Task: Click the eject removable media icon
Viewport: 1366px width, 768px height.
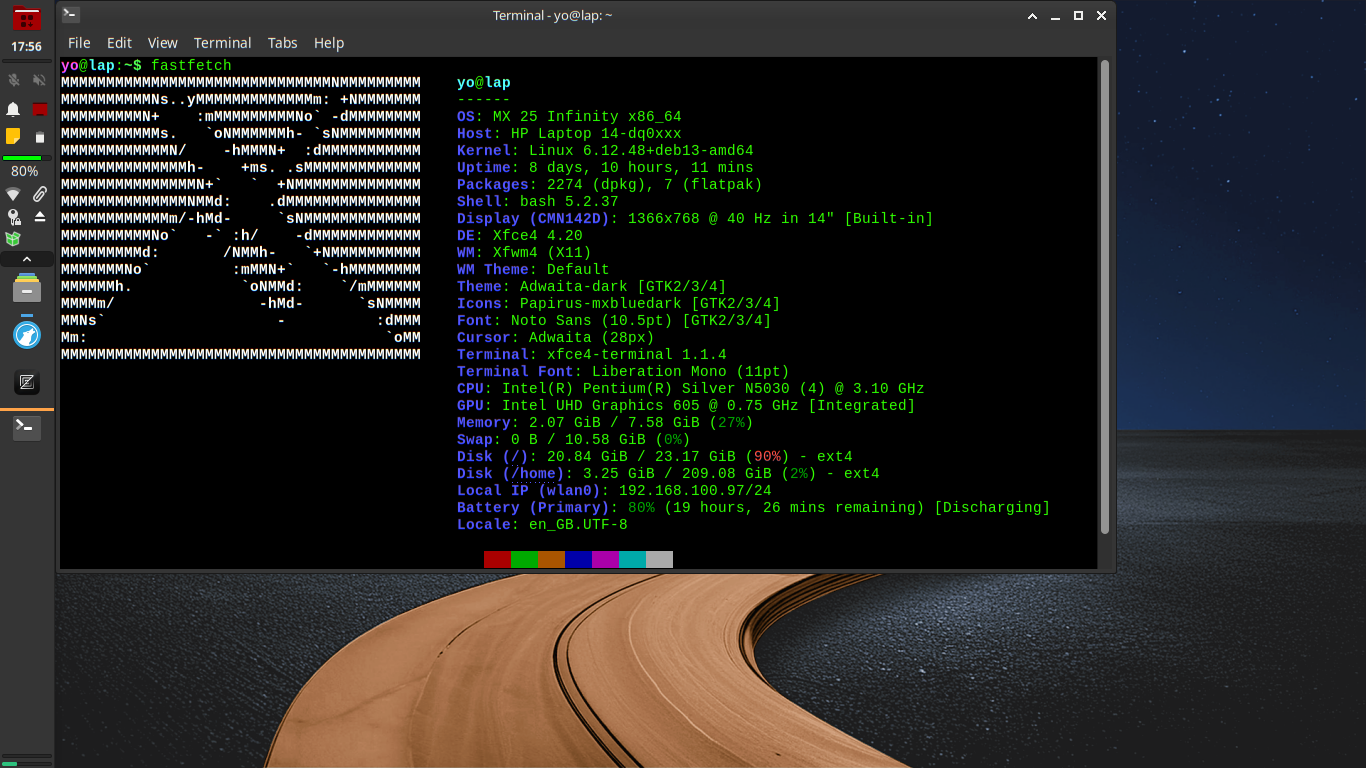Action: [40, 217]
